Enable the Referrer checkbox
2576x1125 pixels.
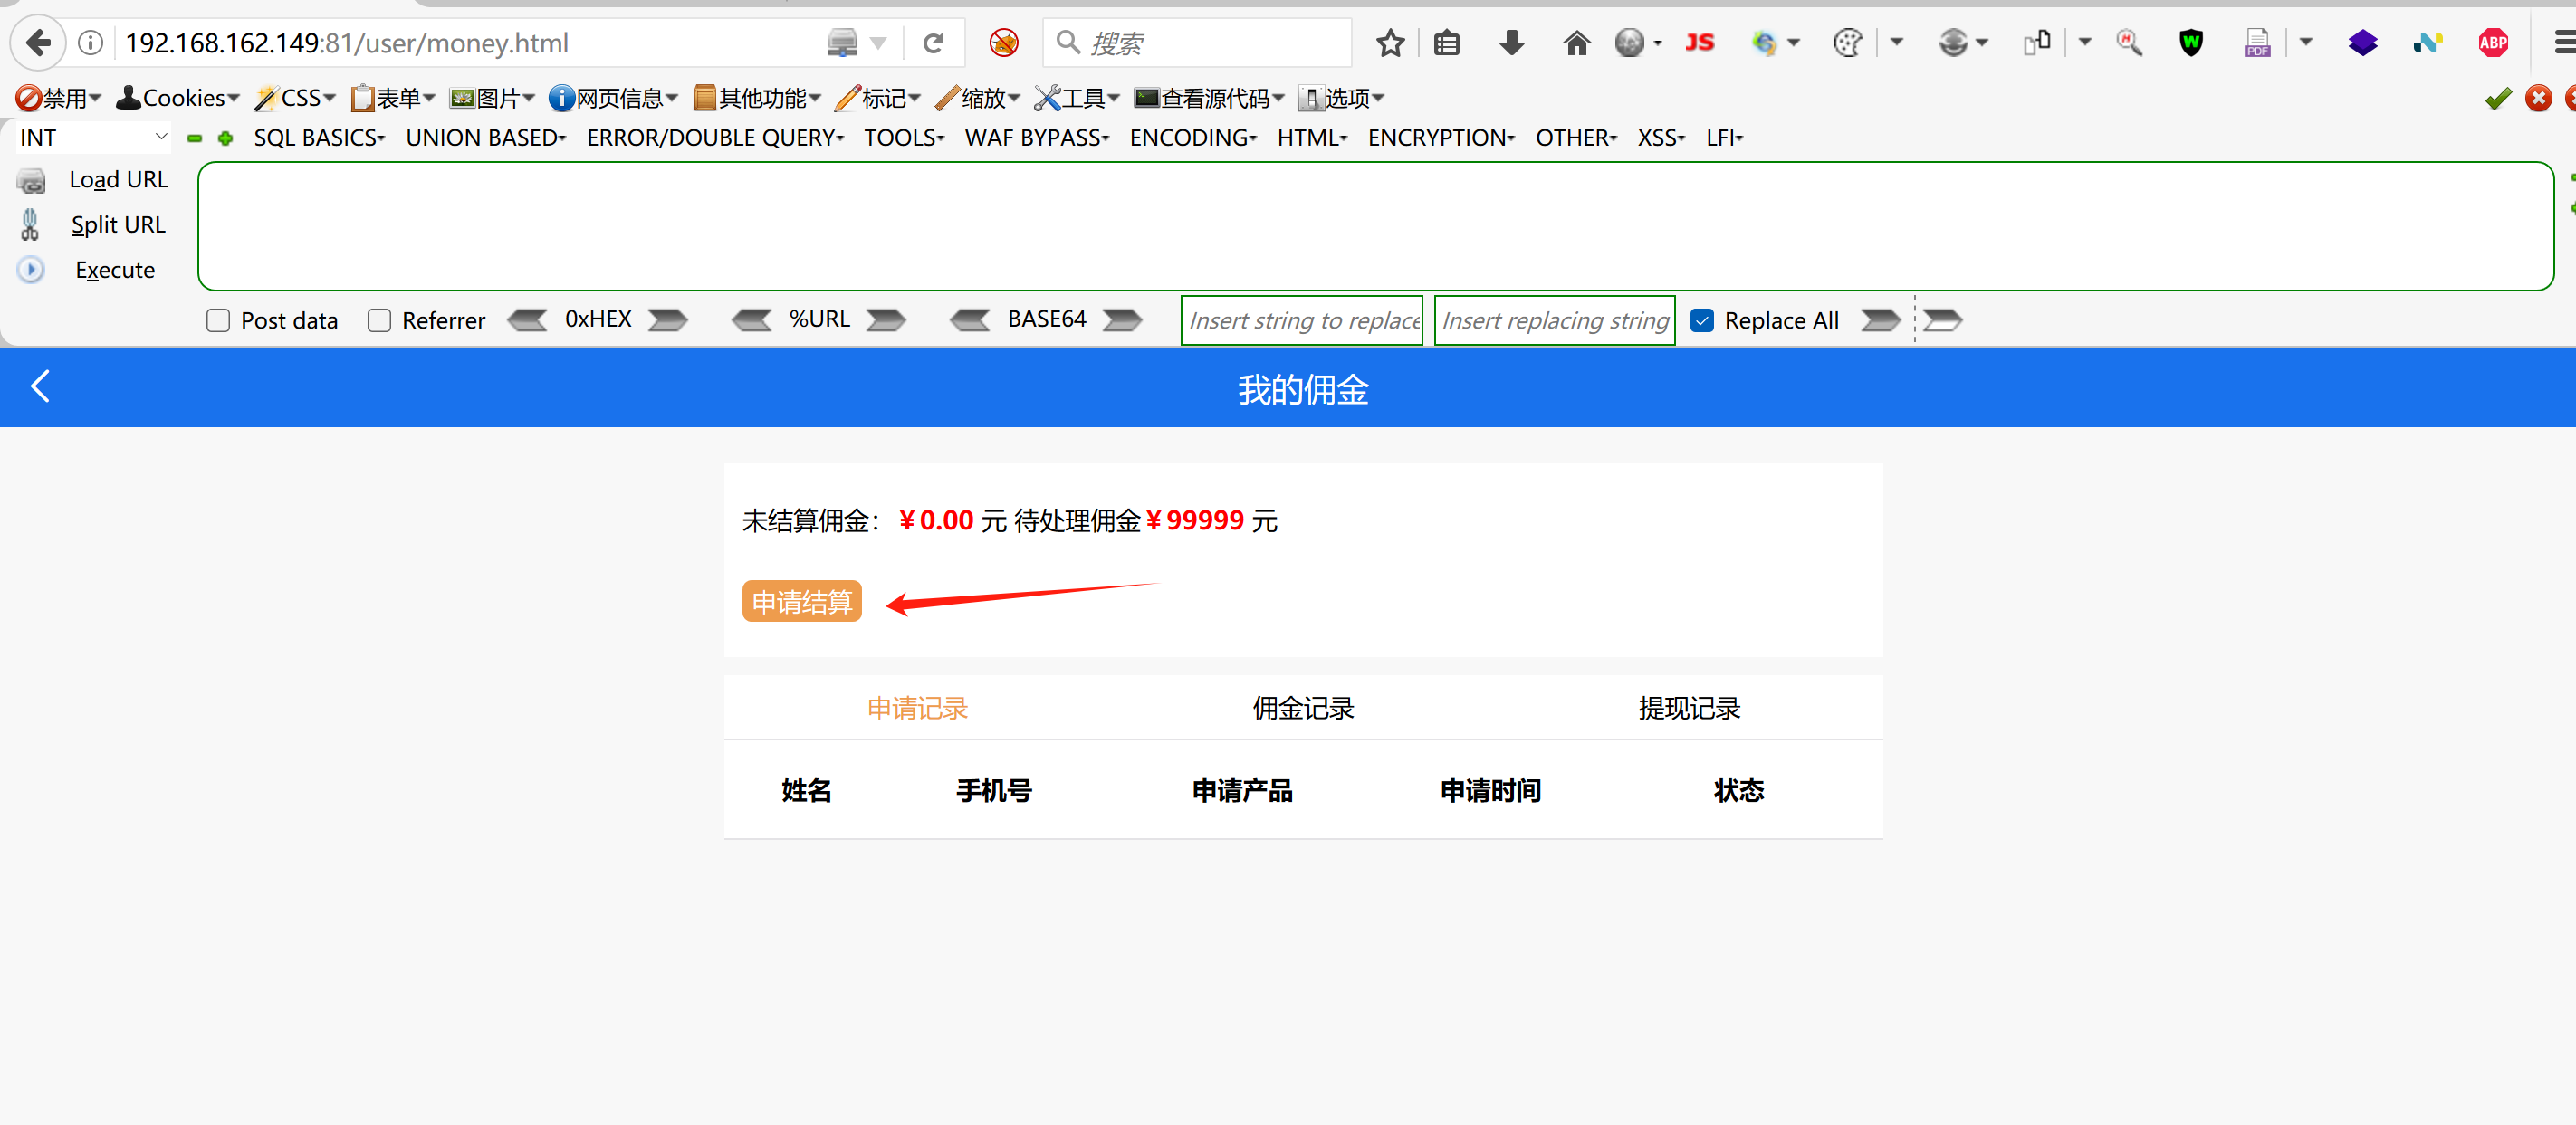pos(379,321)
